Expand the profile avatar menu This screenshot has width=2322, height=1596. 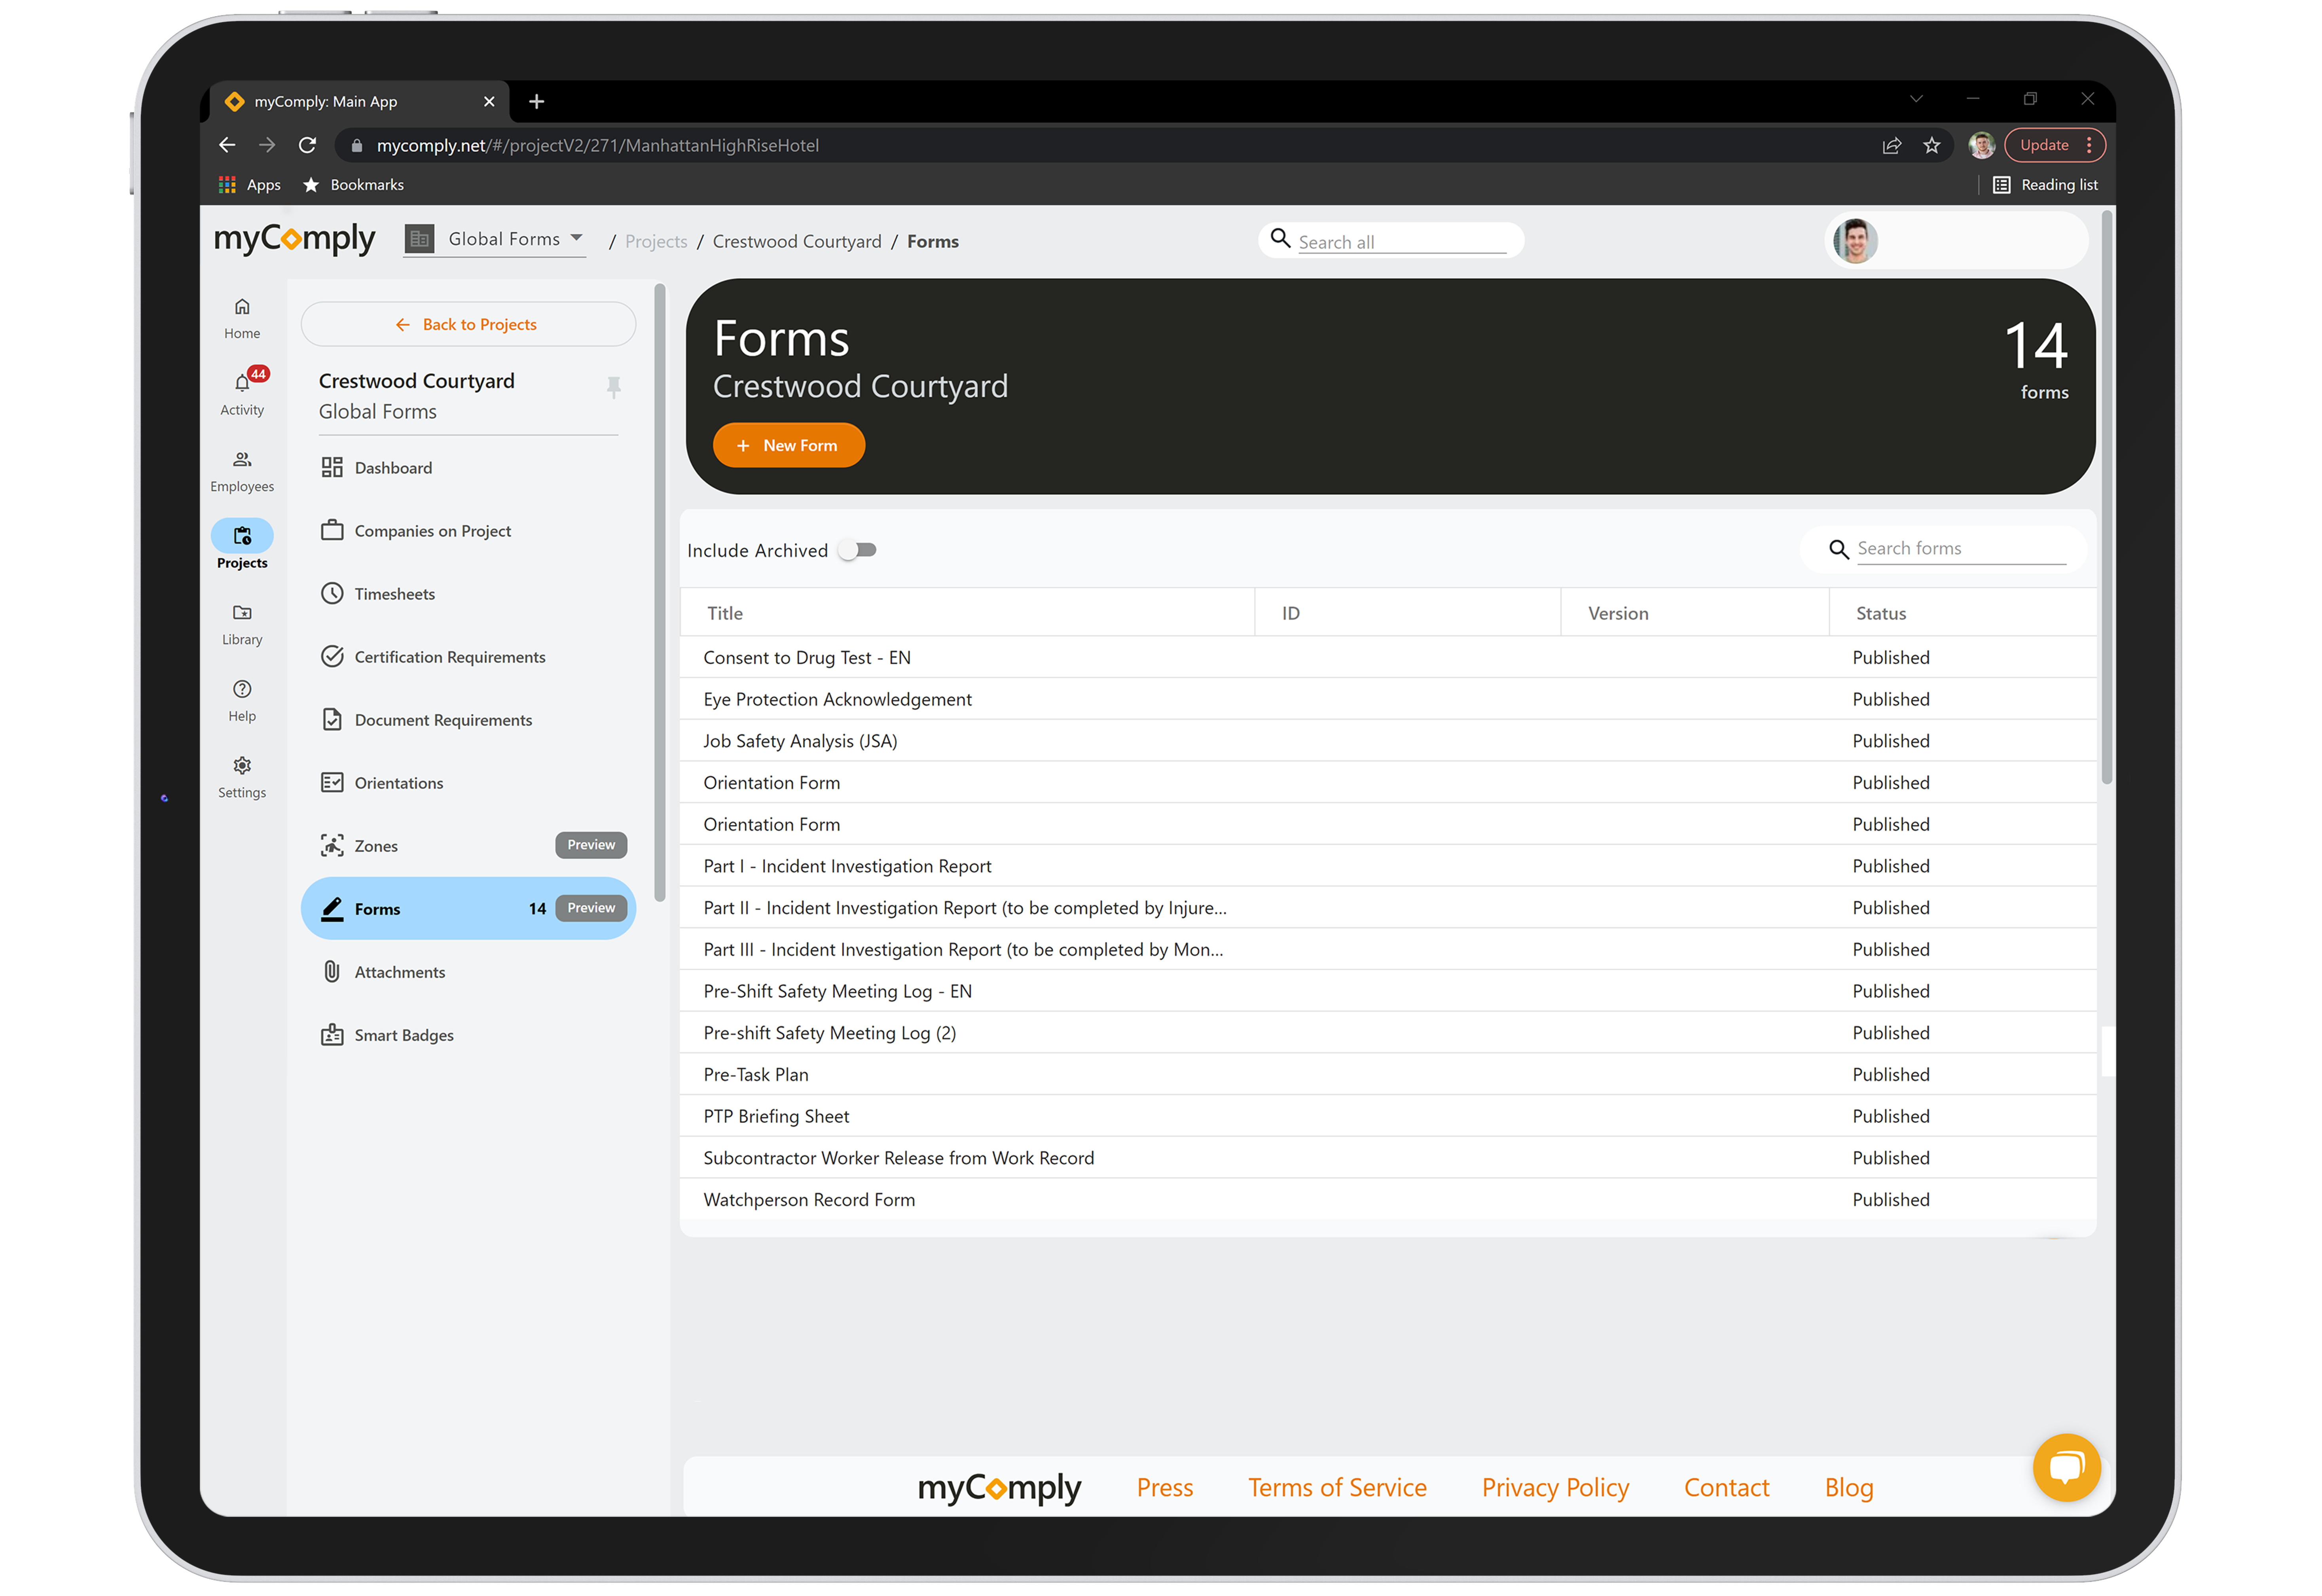pyautogui.click(x=1855, y=240)
